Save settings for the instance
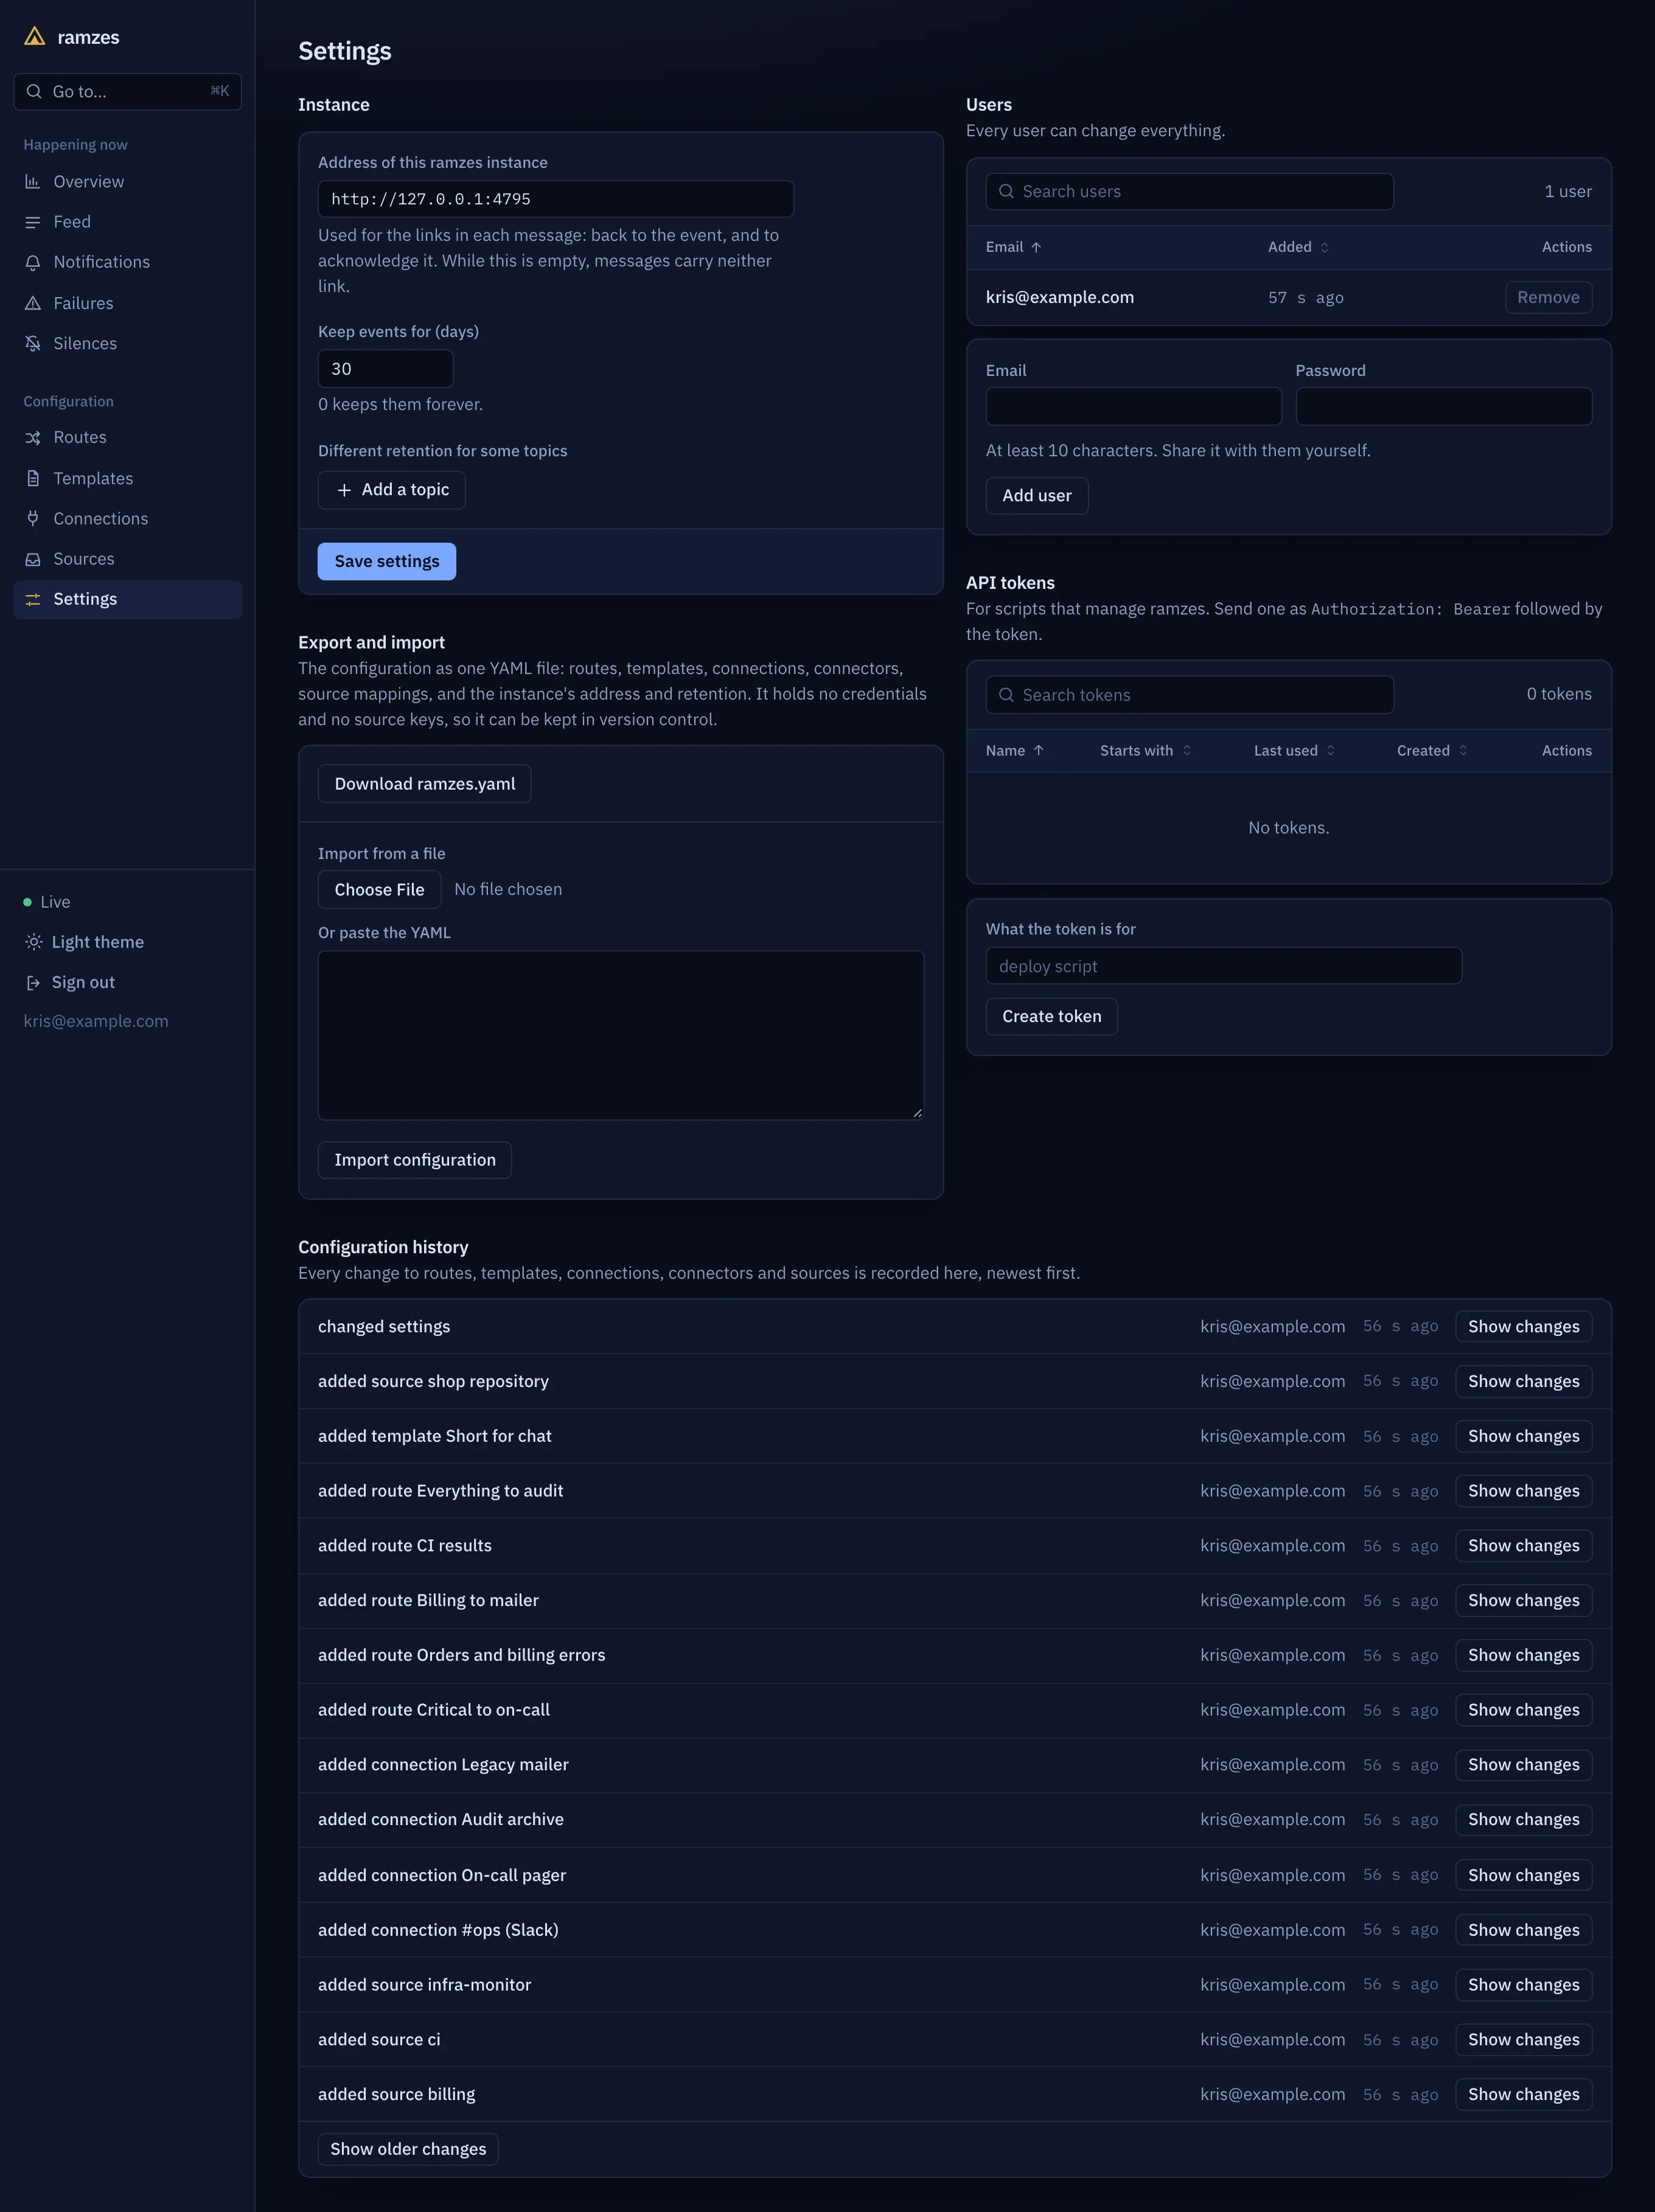The image size is (1655, 2212). pyautogui.click(x=387, y=562)
